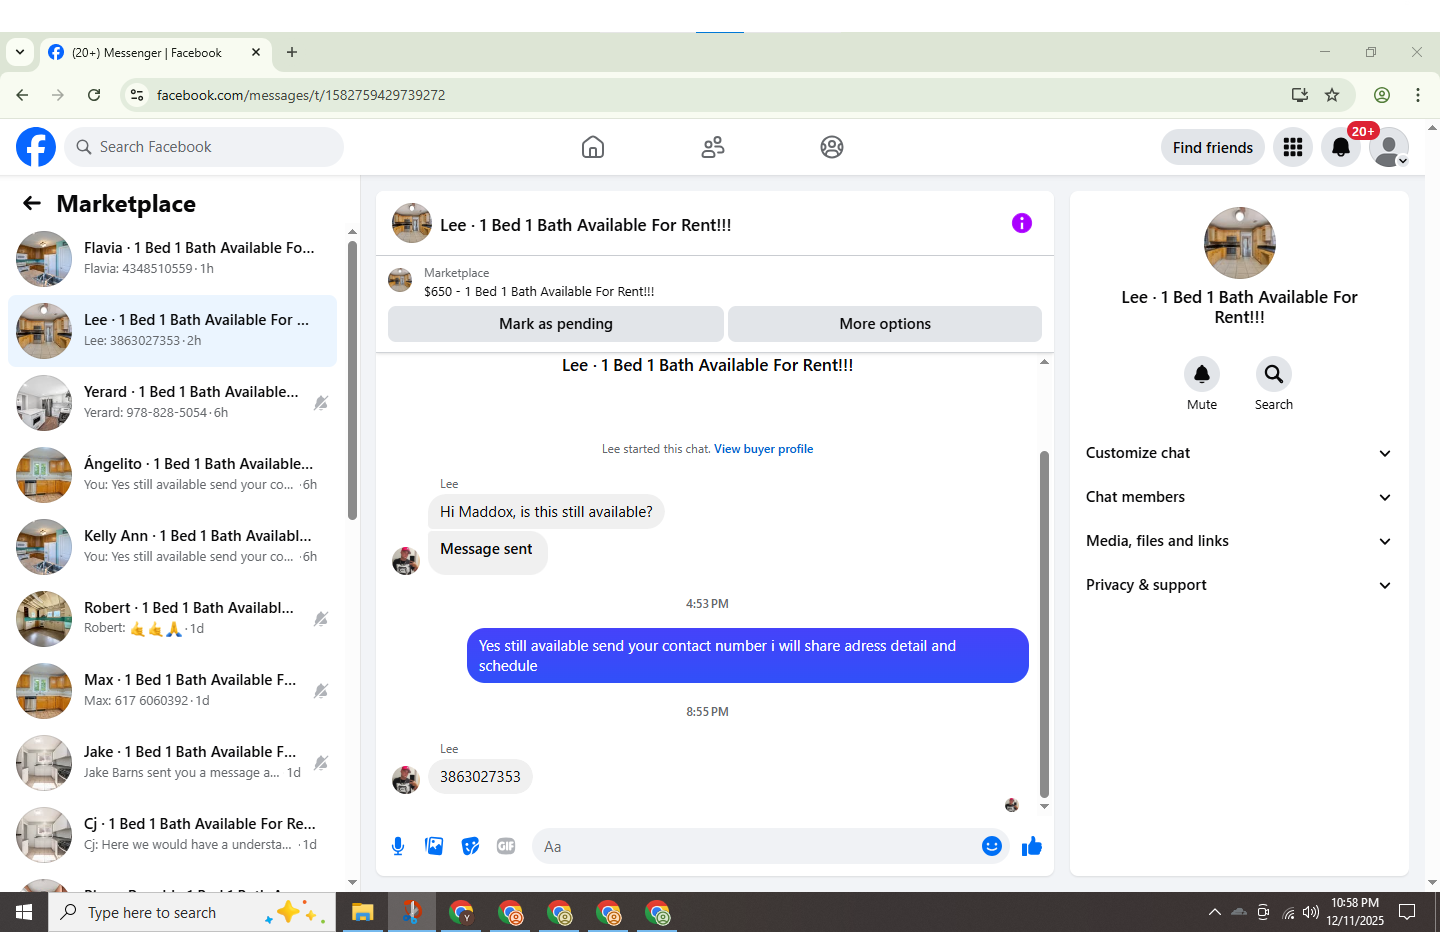Record a voice clip with microphone
Image resolution: width=1440 pixels, height=932 pixels.
pos(398,846)
